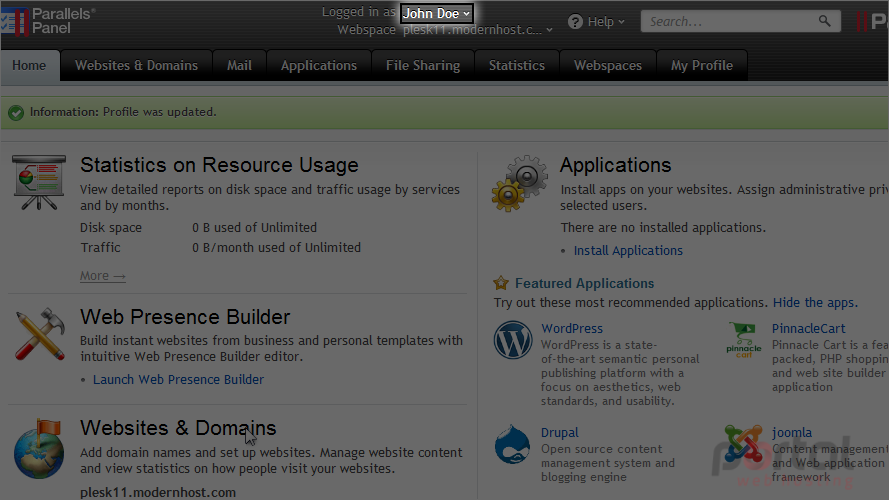Click the Hide the apps link

pyautogui.click(x=815, y=303)
